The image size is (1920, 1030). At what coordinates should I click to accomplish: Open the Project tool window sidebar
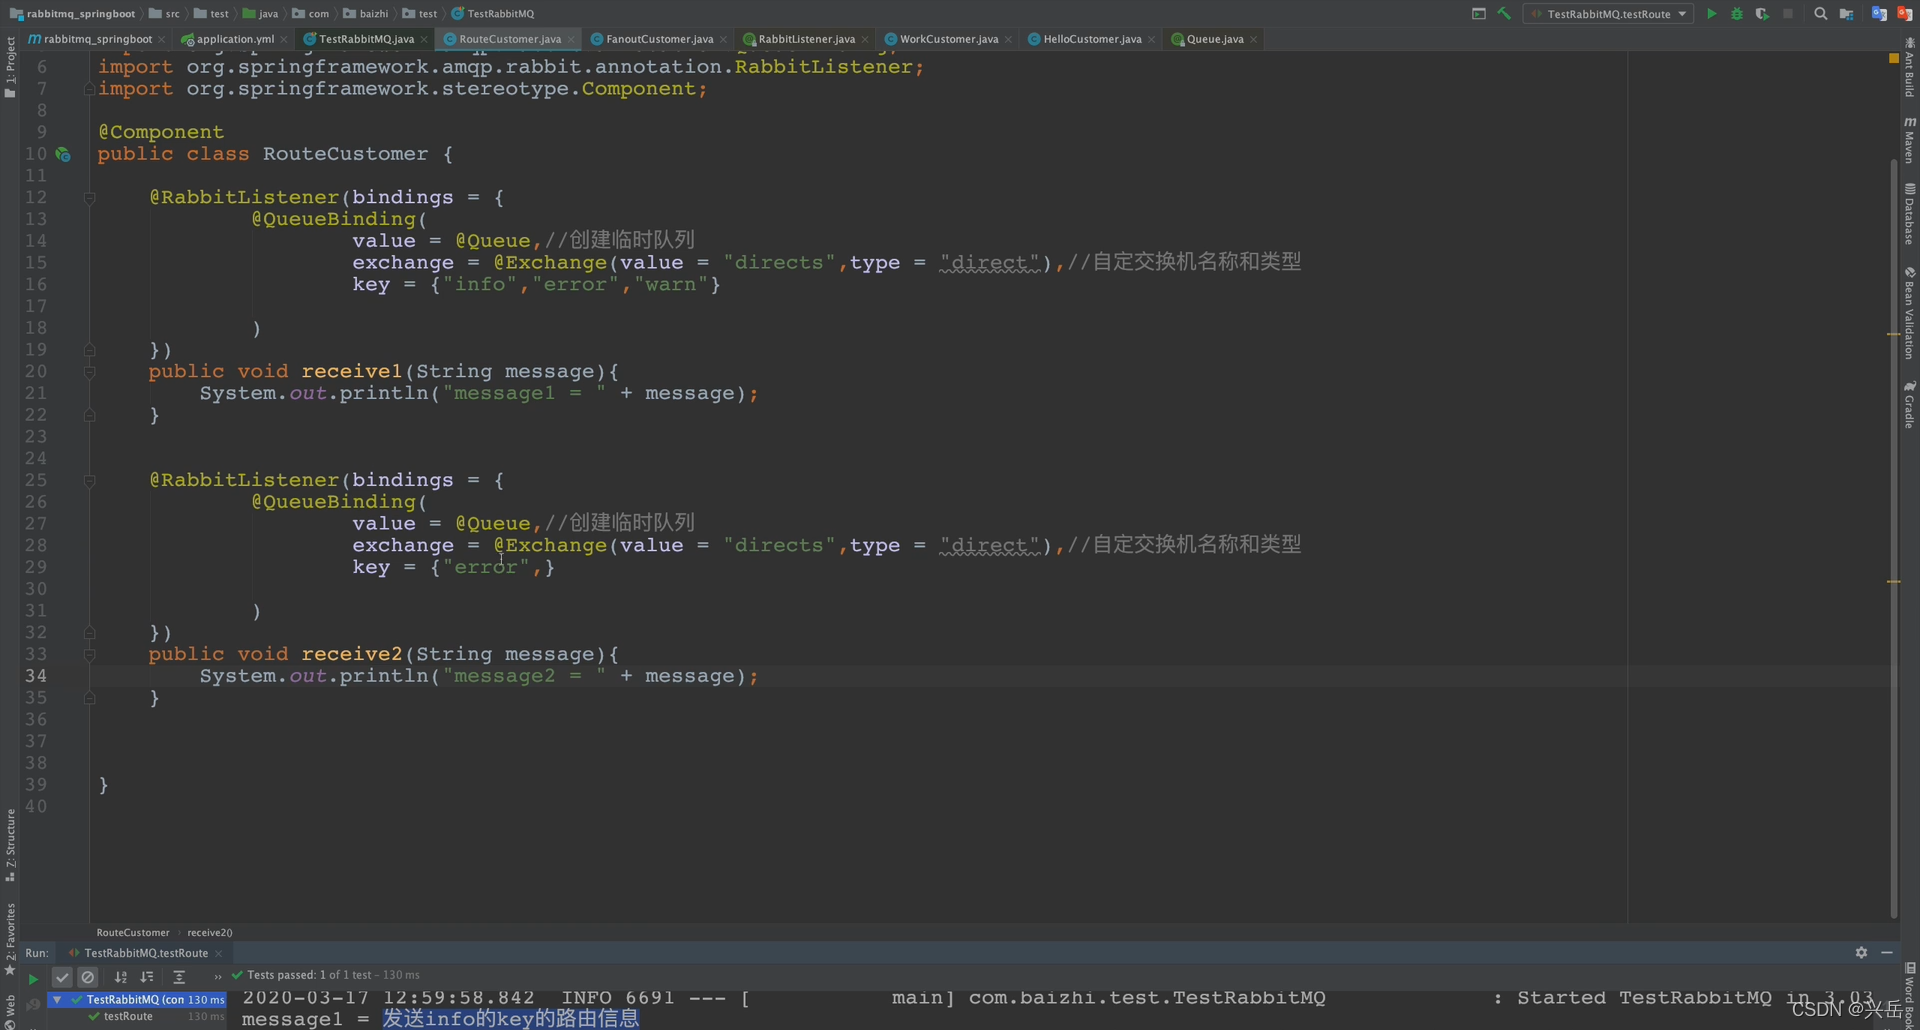[10, 67]
